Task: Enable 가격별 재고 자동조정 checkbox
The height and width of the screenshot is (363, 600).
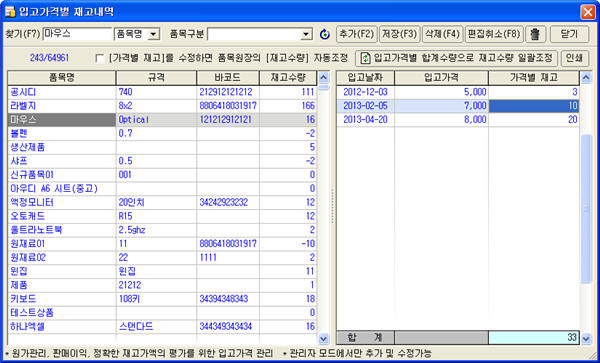Action: point(100,59)
